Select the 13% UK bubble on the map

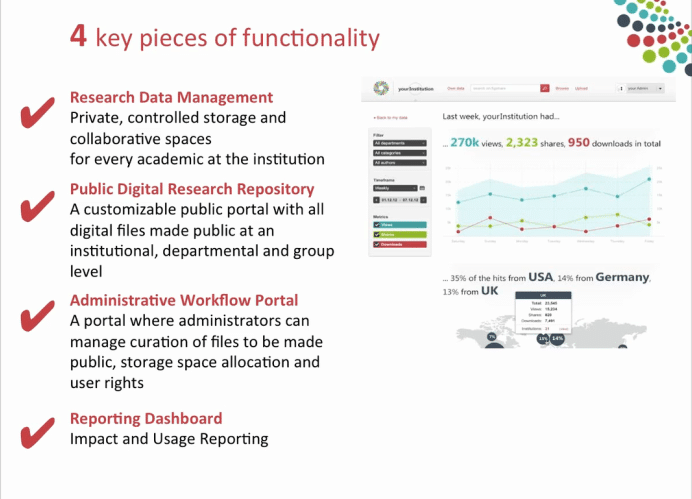(543, 339)
